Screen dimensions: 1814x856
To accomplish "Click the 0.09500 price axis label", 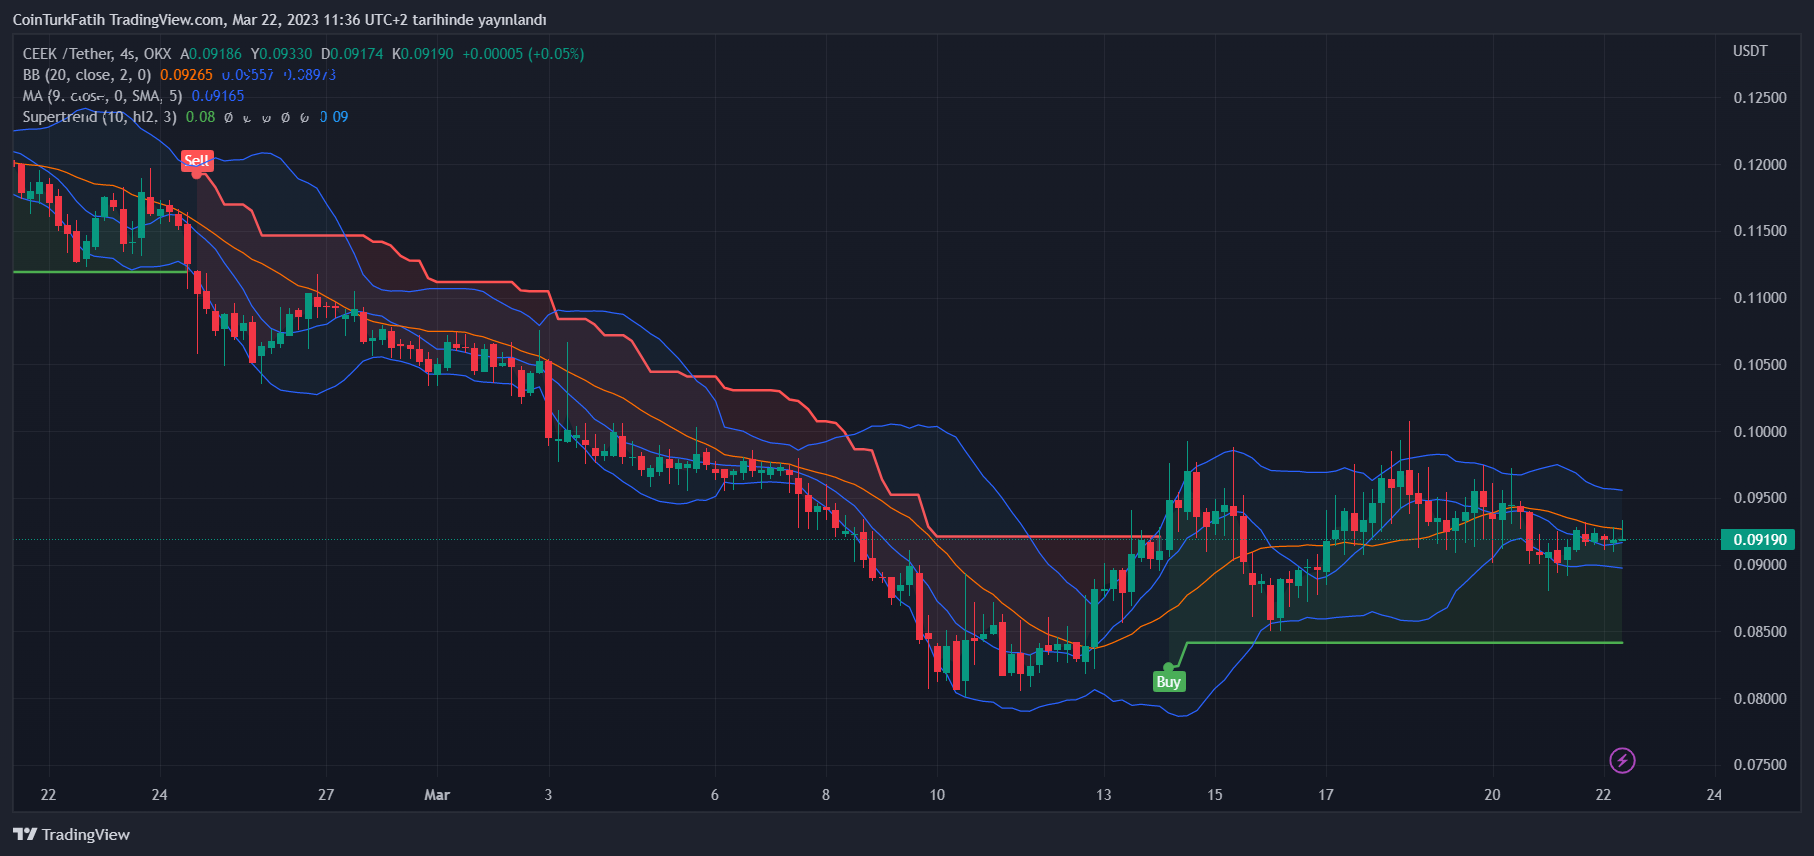I will pyautogui.click(x=1760, y=498).
